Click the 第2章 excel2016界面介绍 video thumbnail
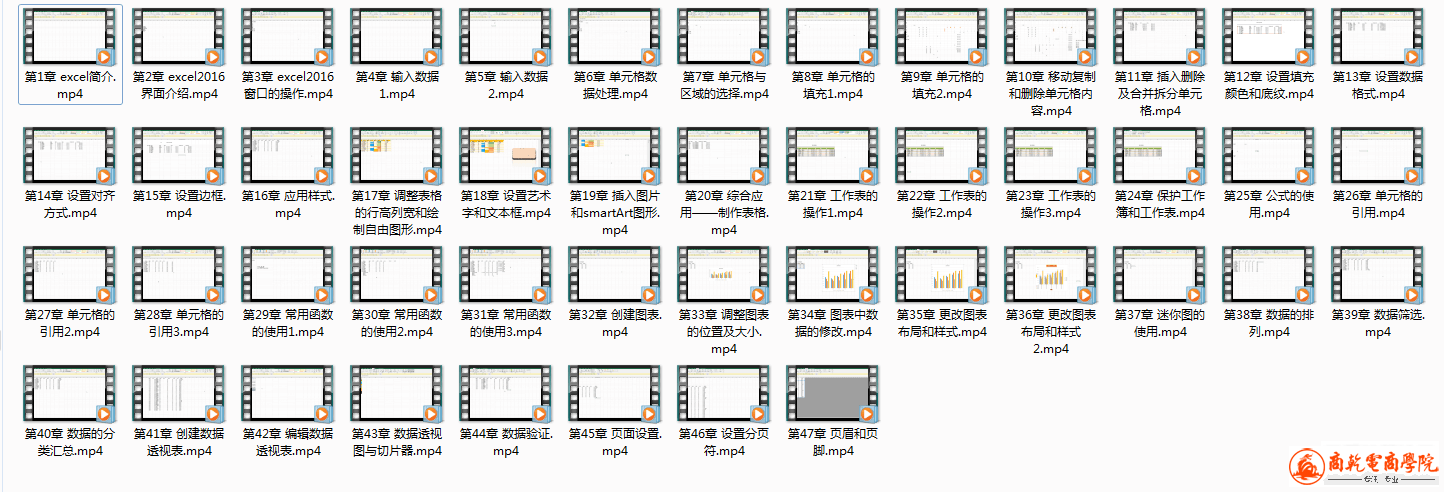 [179, 38]
